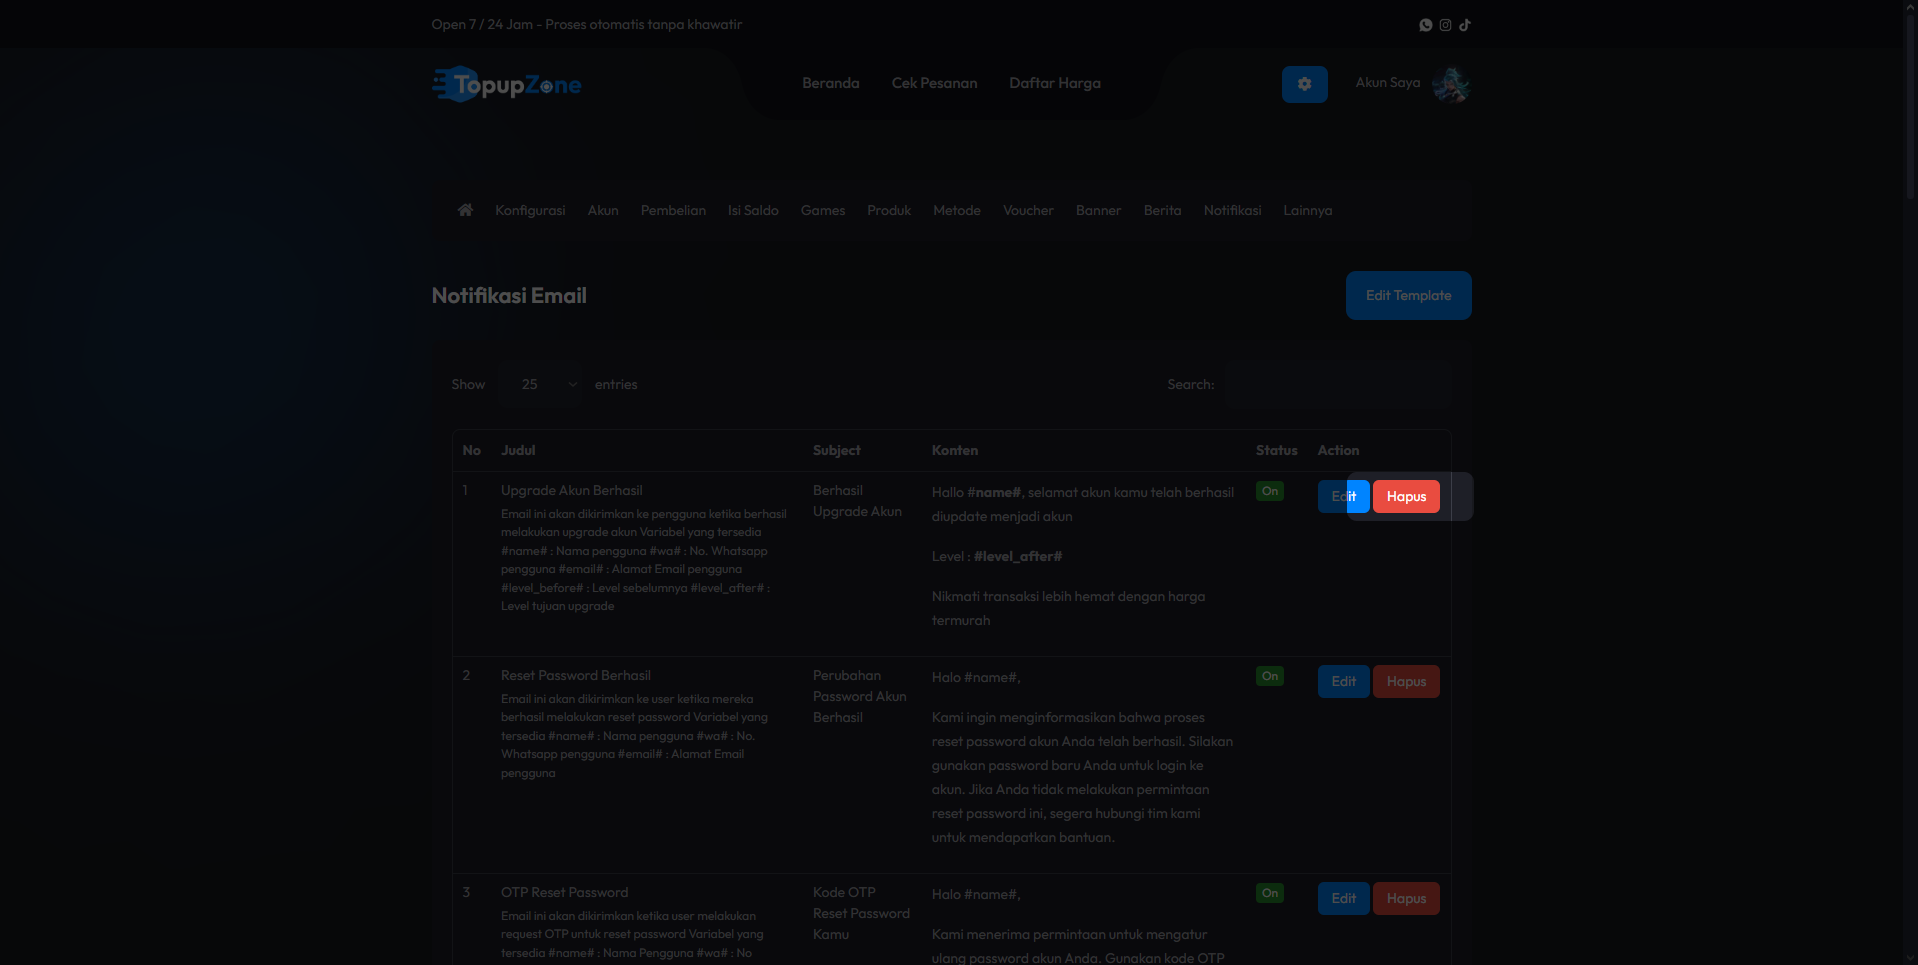Select the Reset Password Berhasil title text
Image resolution: width=1918 pixels, height=965 pixels.
(x=576, y=675)
